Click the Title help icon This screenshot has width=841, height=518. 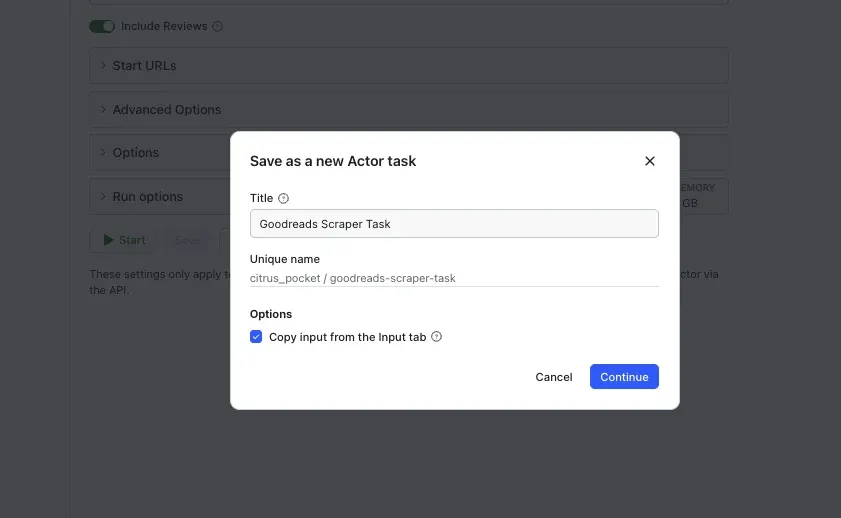[283, 198]
